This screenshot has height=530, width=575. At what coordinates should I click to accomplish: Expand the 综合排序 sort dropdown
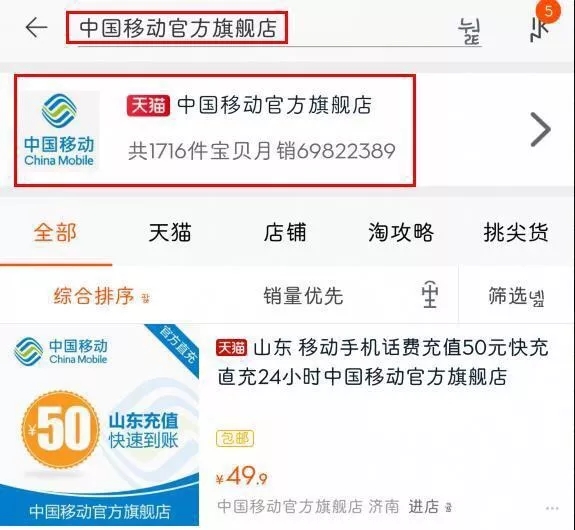[102, 296]
